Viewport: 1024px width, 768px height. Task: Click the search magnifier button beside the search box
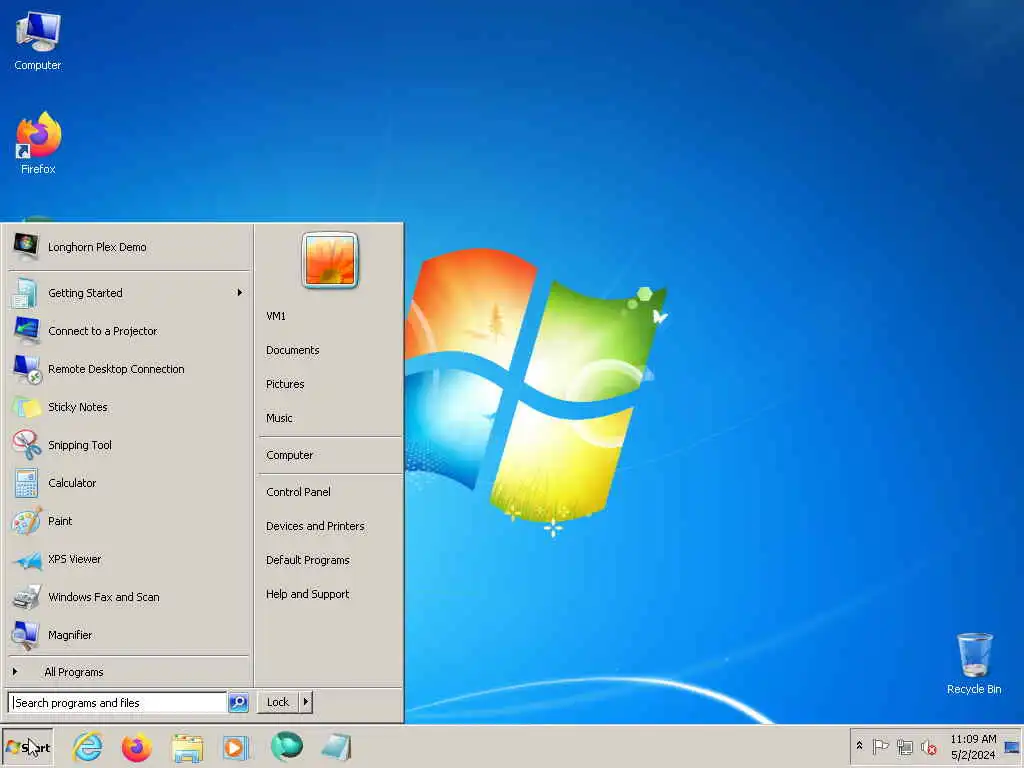[x=238, y=703]
